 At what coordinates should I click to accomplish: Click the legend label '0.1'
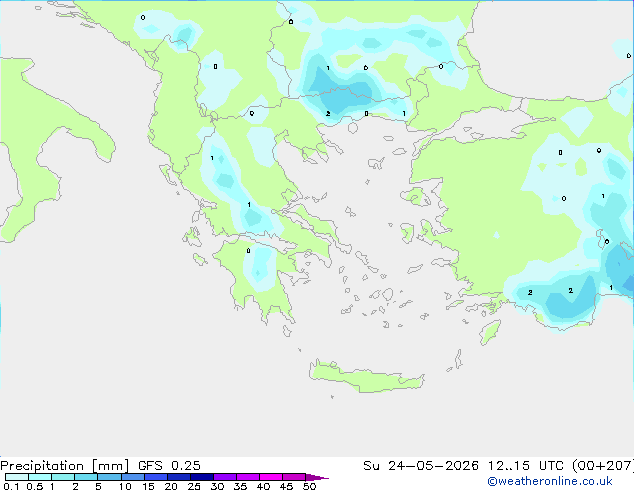(x=11, y=486)
